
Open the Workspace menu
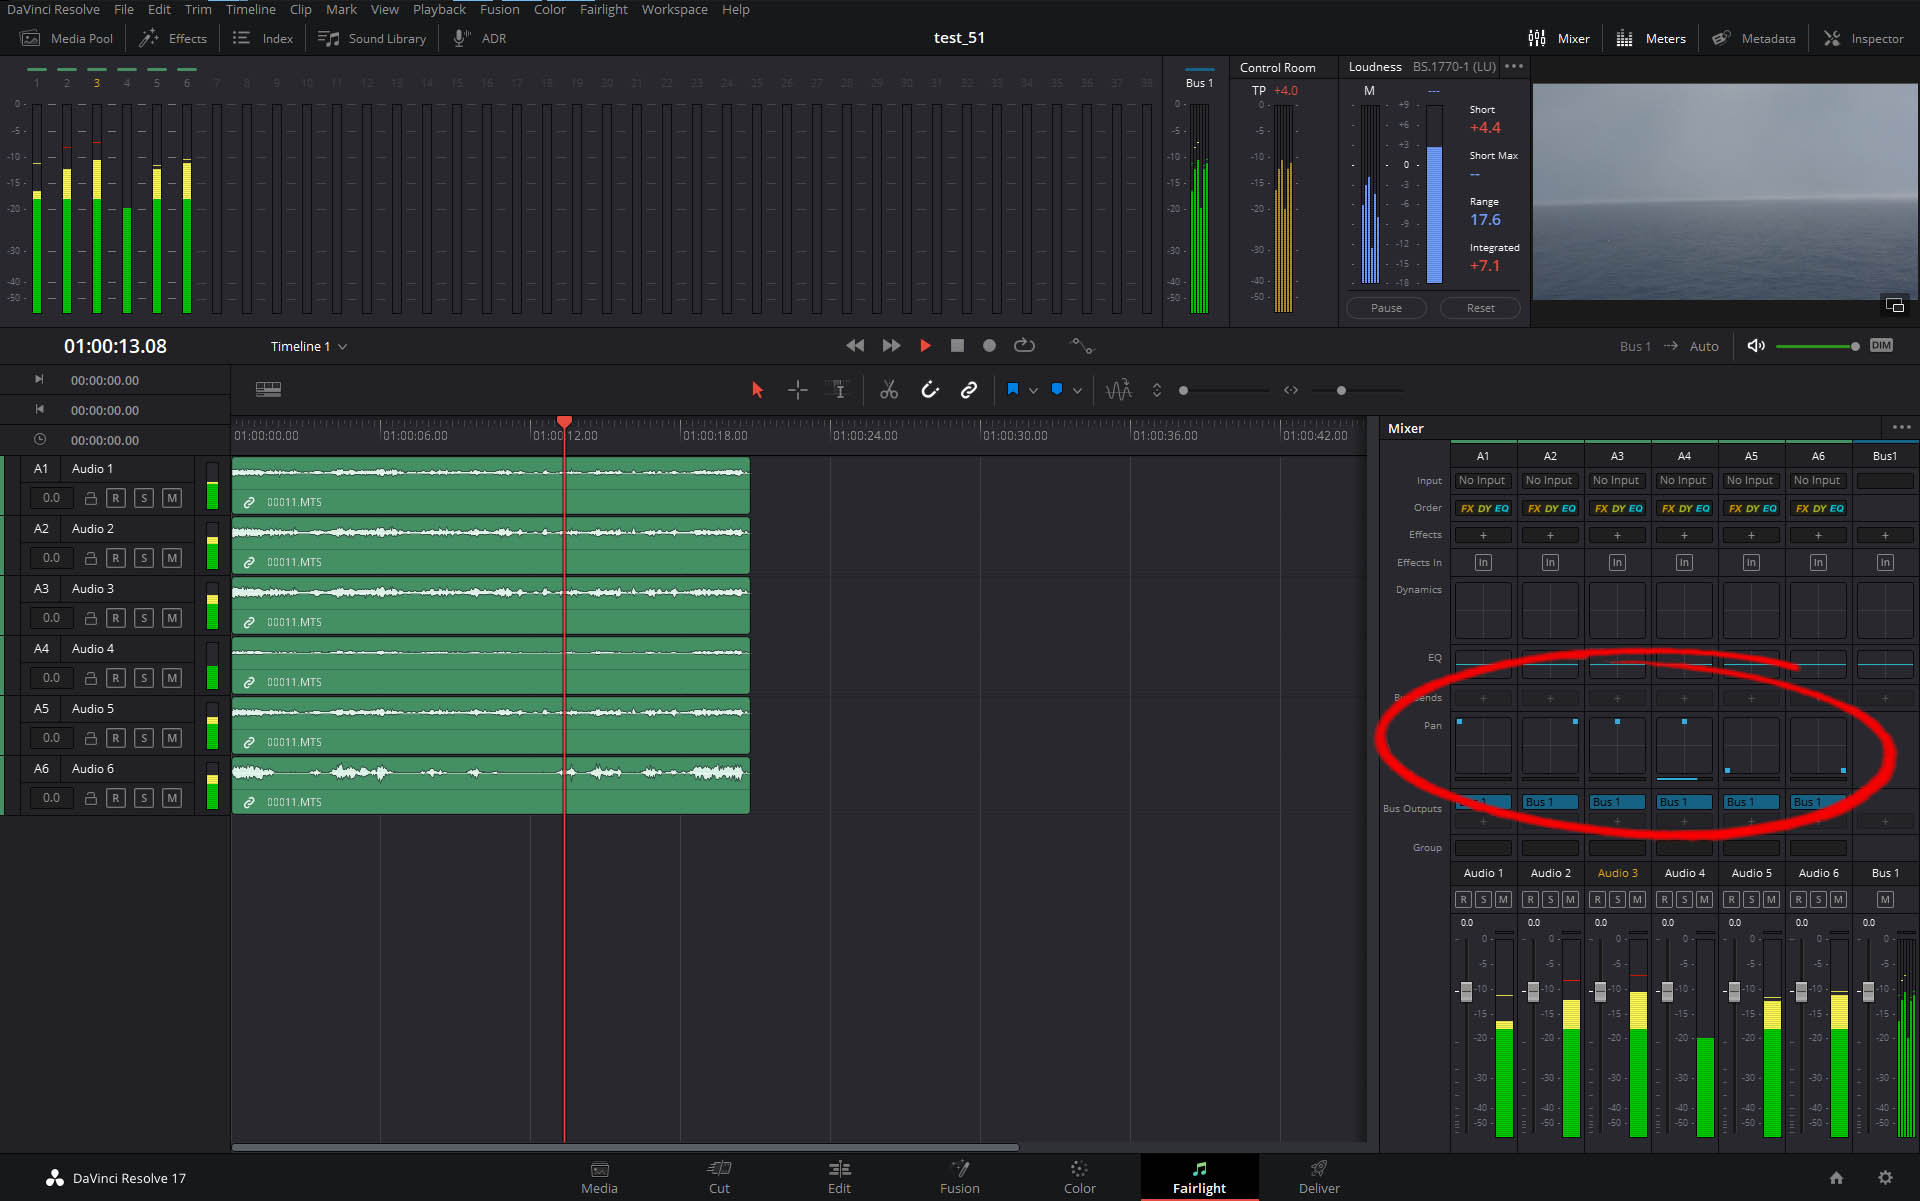674,9
